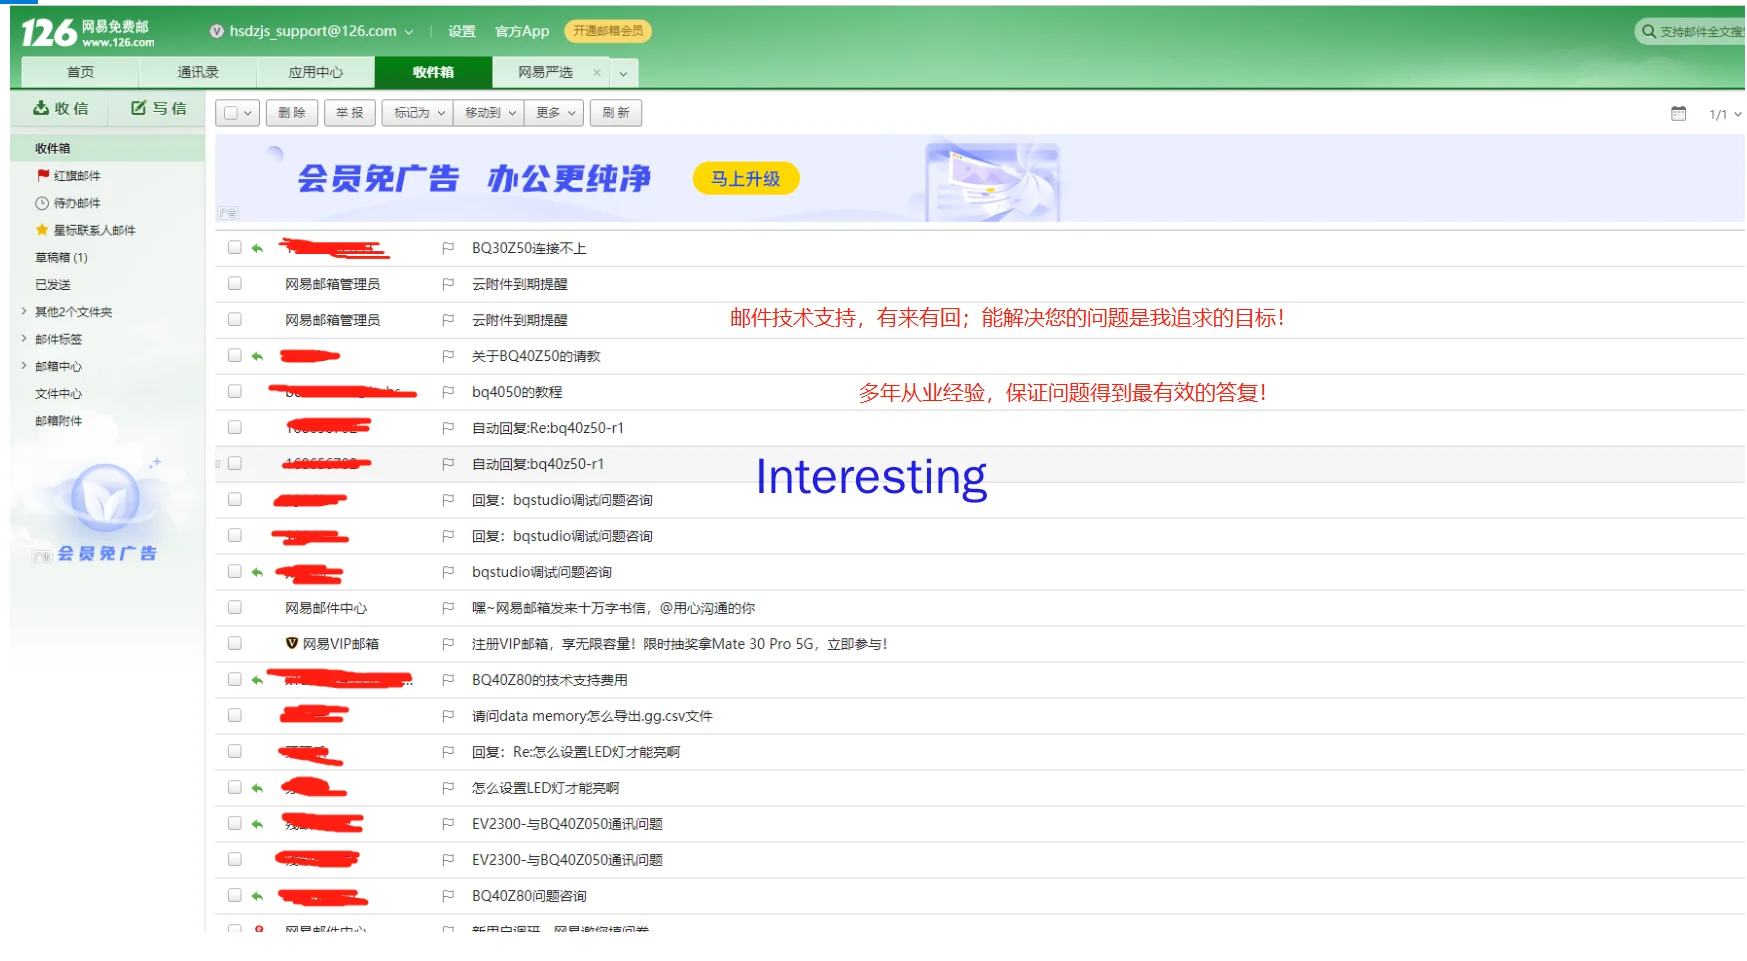The height and width of the screenshot is (961, 1747).
Task: Open the 官方App link
Action: tap(522, 31)
